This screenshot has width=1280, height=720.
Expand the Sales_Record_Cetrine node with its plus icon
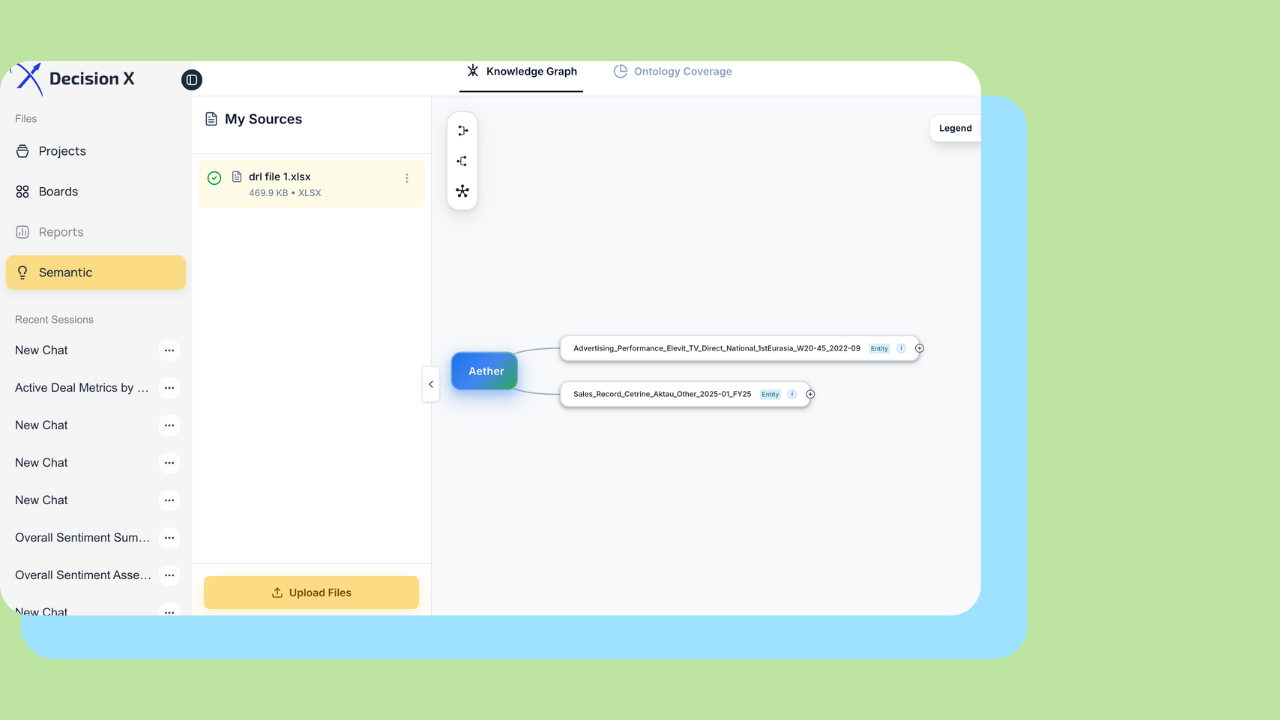point(810,394)
